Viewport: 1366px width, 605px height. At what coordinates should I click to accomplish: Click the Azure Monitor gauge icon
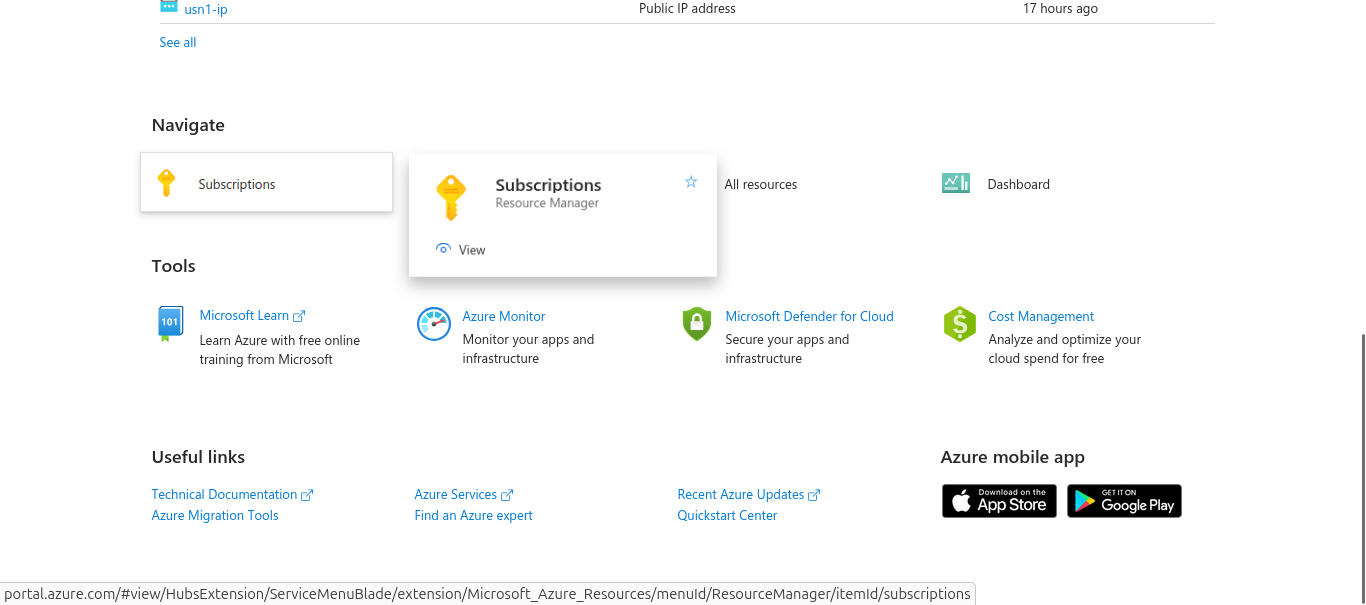[x=434, y=324]
